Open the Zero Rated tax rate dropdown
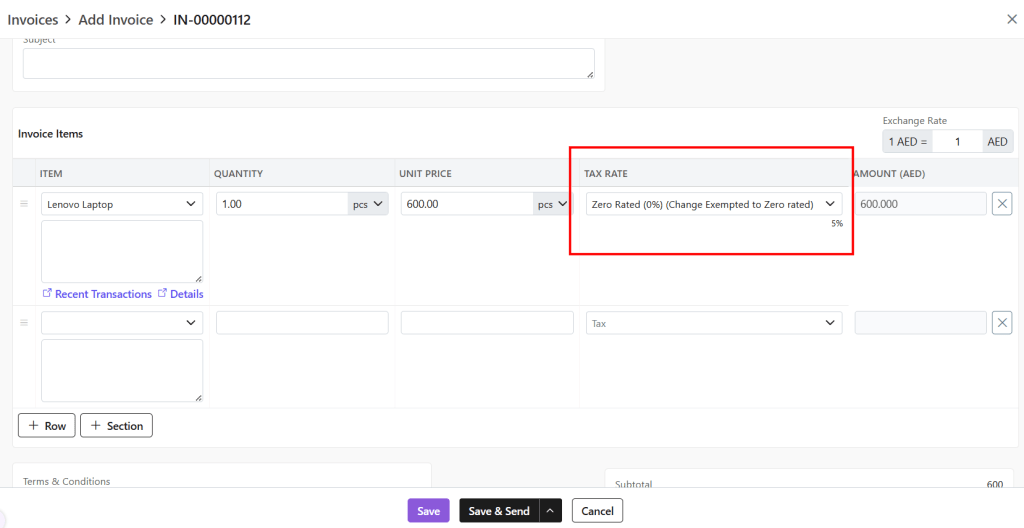Screen dimensions: 1024x528 point(714,204)
